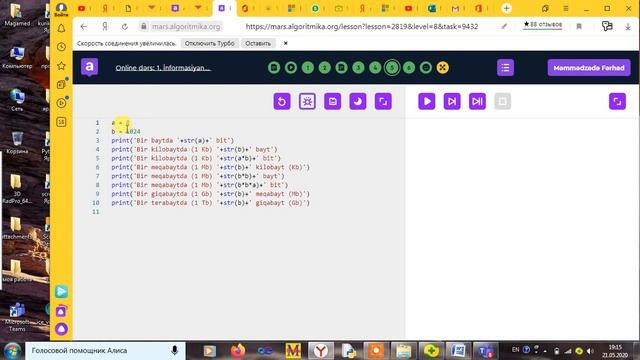
Task: Click the Yandex Я home icon in address bar
Action: click(x=105, y=27)
